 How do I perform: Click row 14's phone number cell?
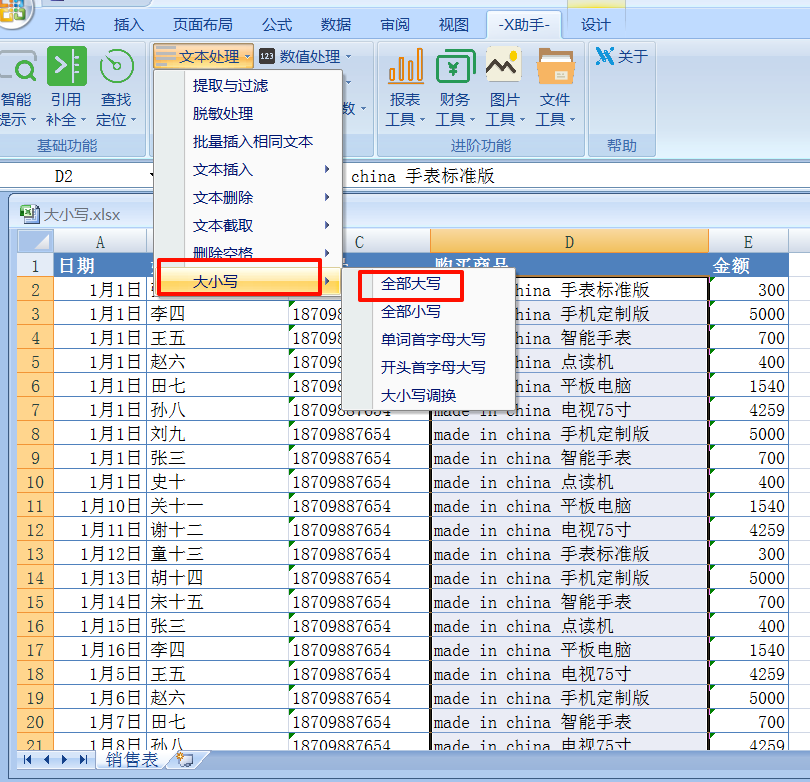click(359, 578)
